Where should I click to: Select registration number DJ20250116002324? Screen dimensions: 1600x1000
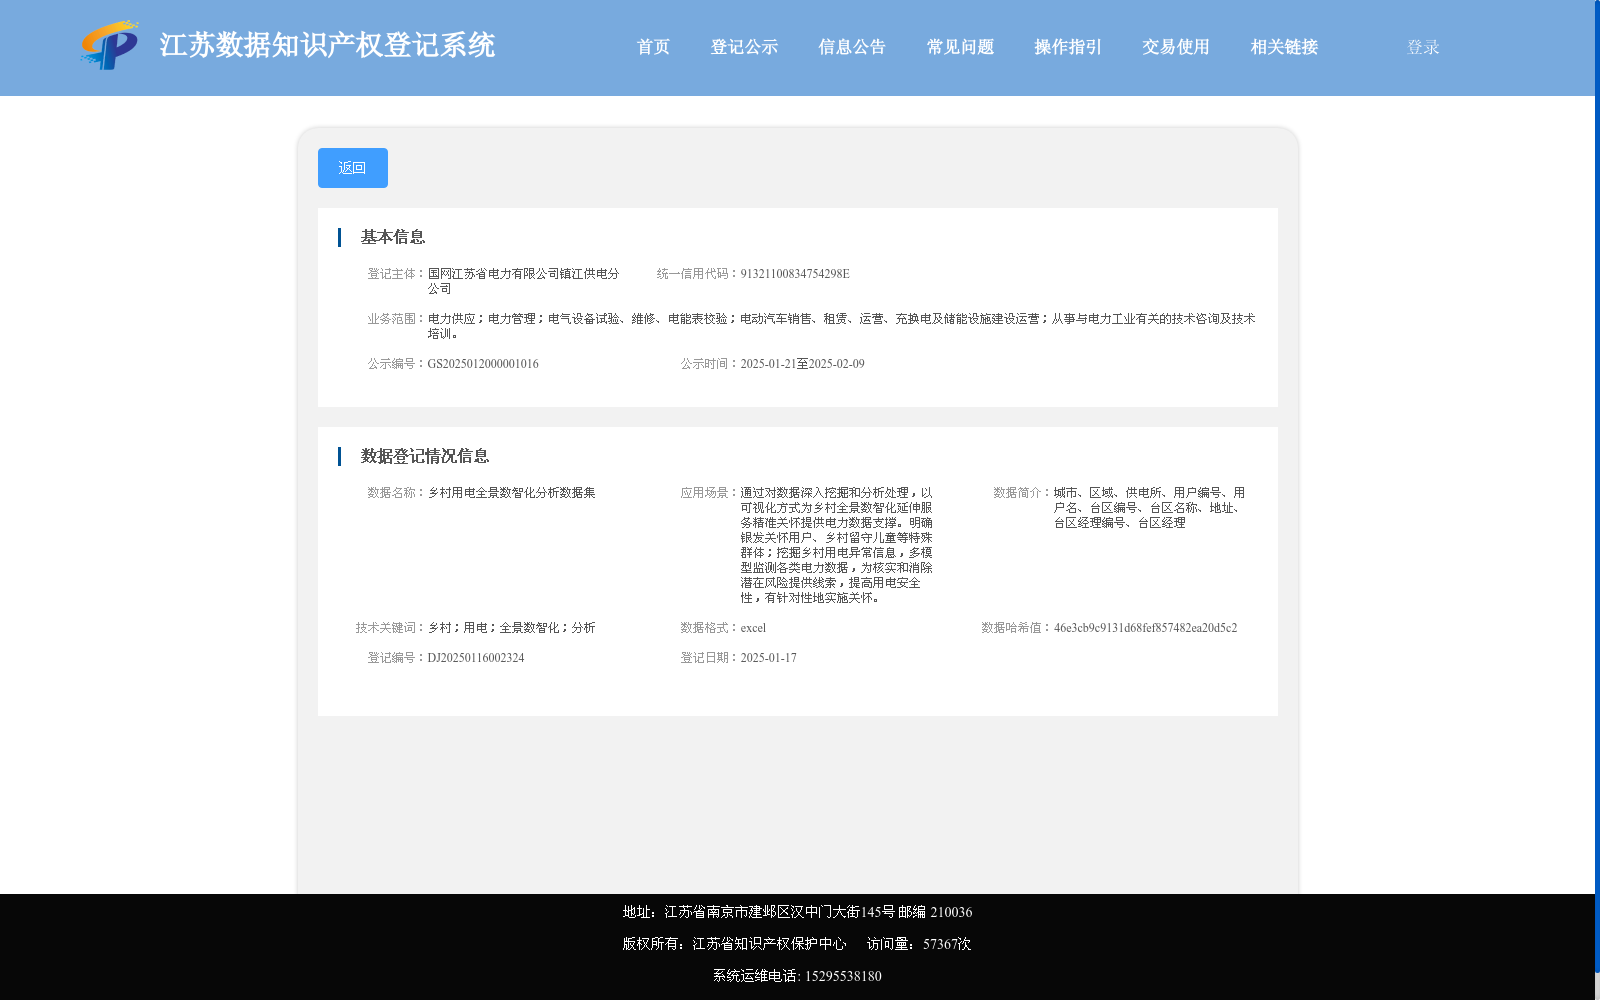pyautogui.click(x=476, y=658)
